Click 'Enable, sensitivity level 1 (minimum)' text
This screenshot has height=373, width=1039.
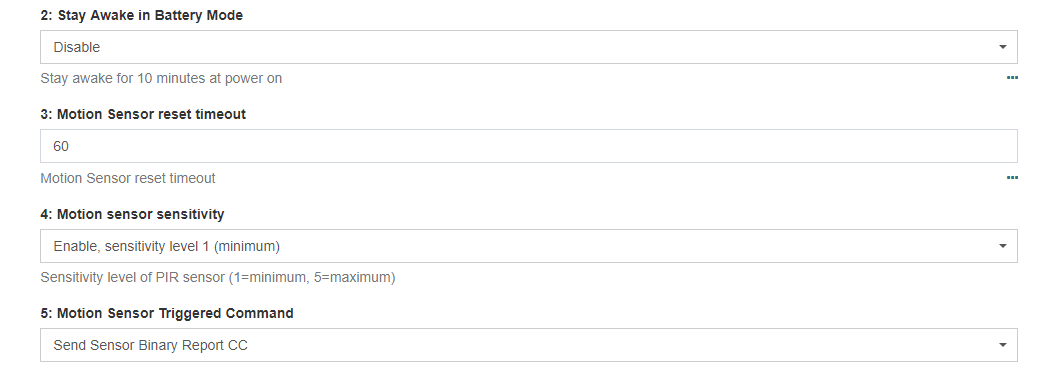click(x=166, y=246)
